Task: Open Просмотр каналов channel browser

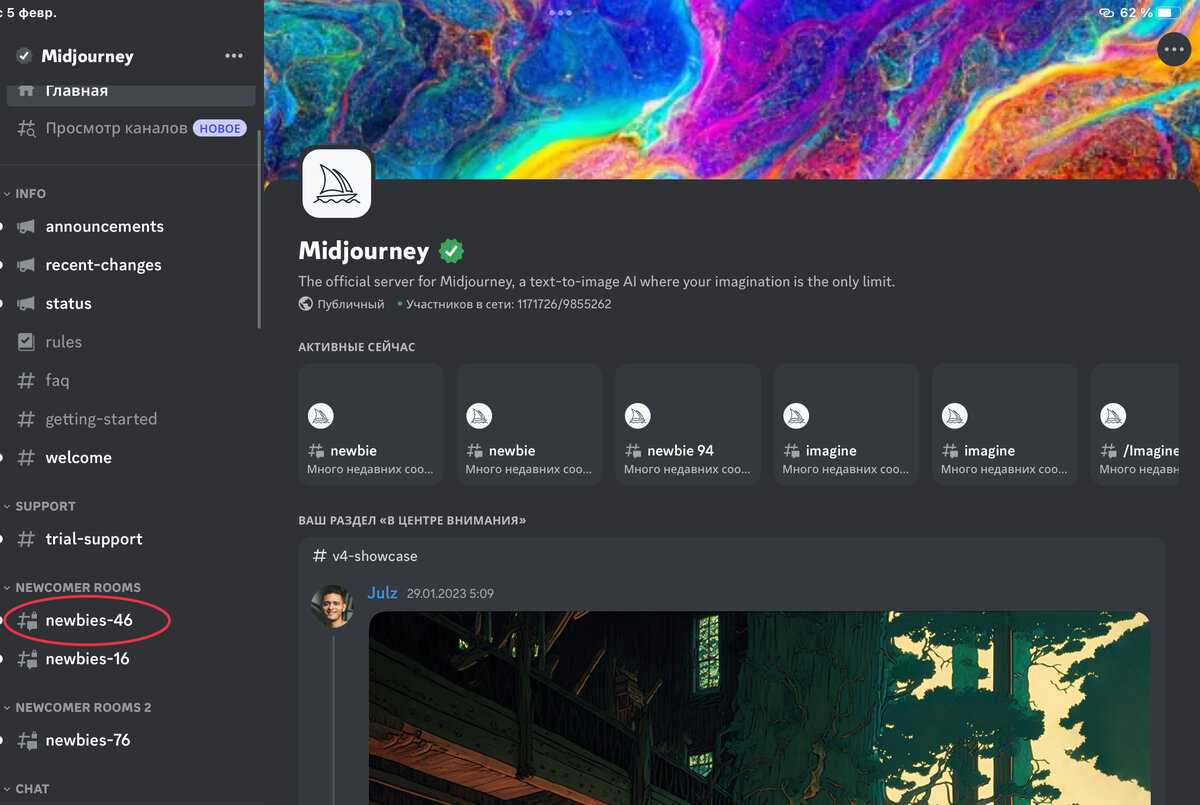Action: 131,128
